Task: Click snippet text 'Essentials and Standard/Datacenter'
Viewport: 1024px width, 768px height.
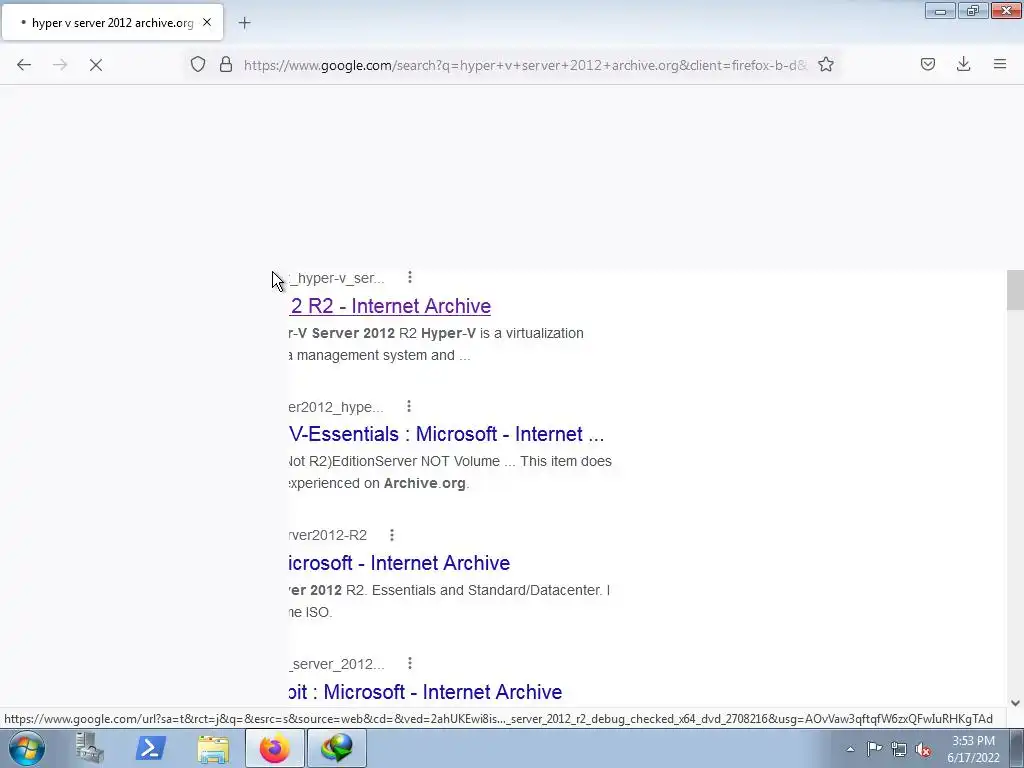Action: click(486, 590)
